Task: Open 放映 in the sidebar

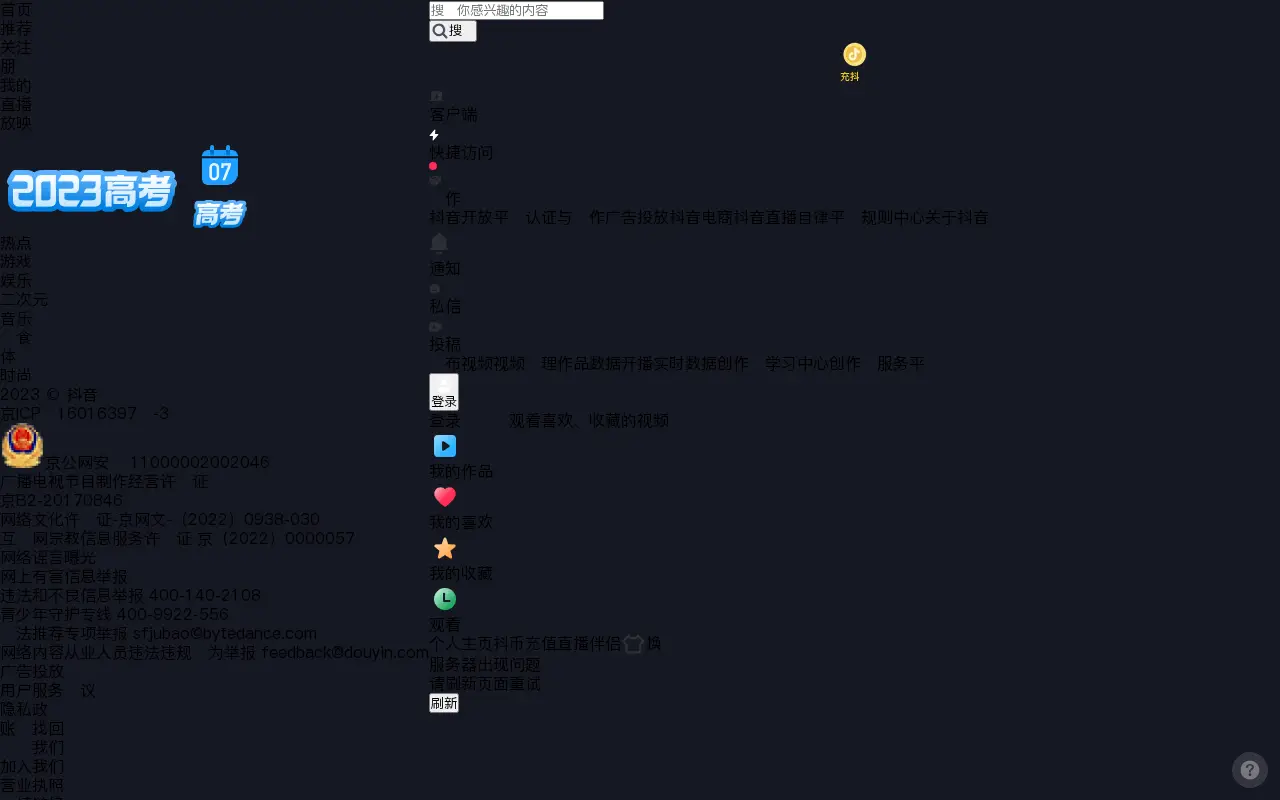Action: (x=16, y=124)
